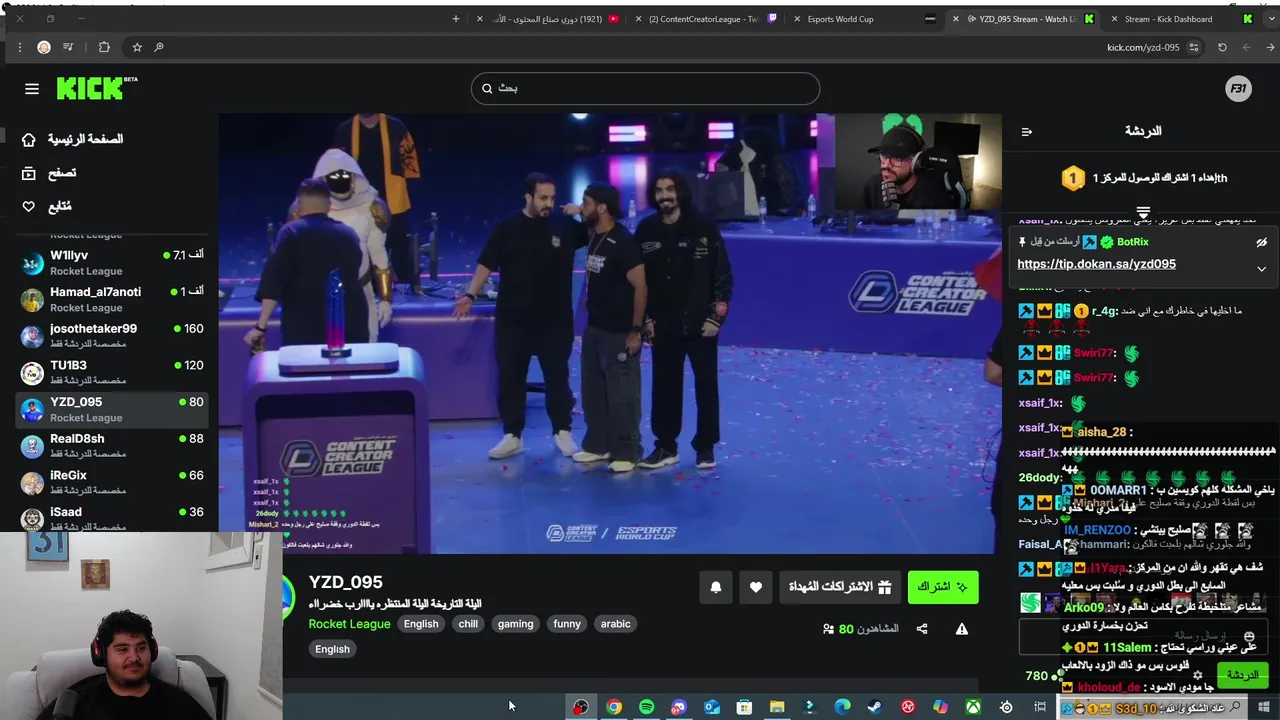Screen dimensions: 1280x720
Task: Open the Kick hamburger menu
Action: 32,89
